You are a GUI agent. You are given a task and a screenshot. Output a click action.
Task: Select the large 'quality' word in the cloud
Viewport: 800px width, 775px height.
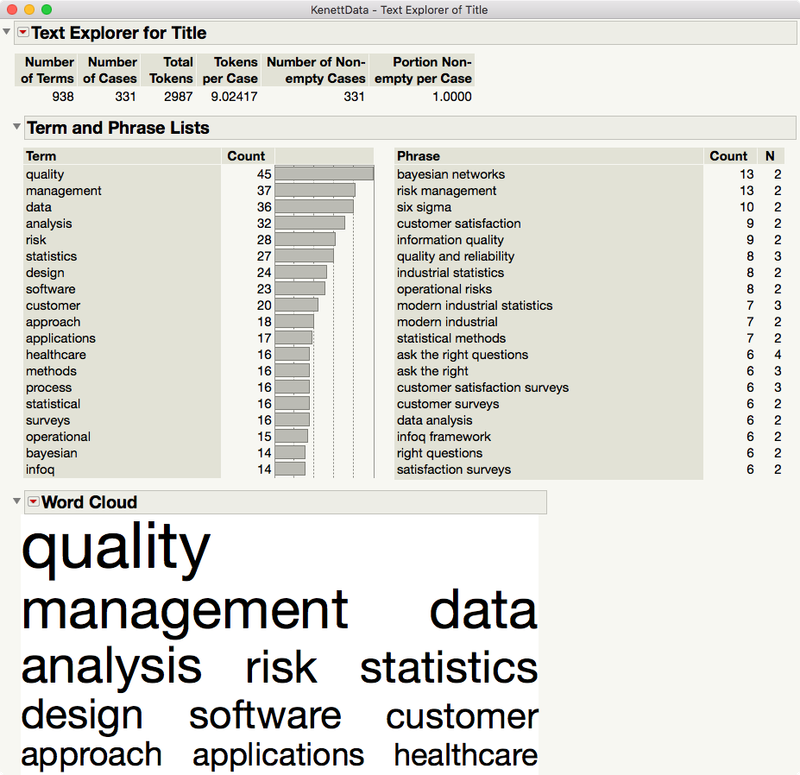coord(115,549)
